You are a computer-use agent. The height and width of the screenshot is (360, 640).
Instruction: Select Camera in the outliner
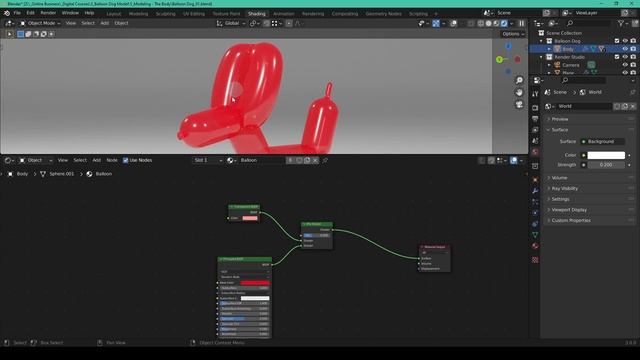[x=571, y=65]
